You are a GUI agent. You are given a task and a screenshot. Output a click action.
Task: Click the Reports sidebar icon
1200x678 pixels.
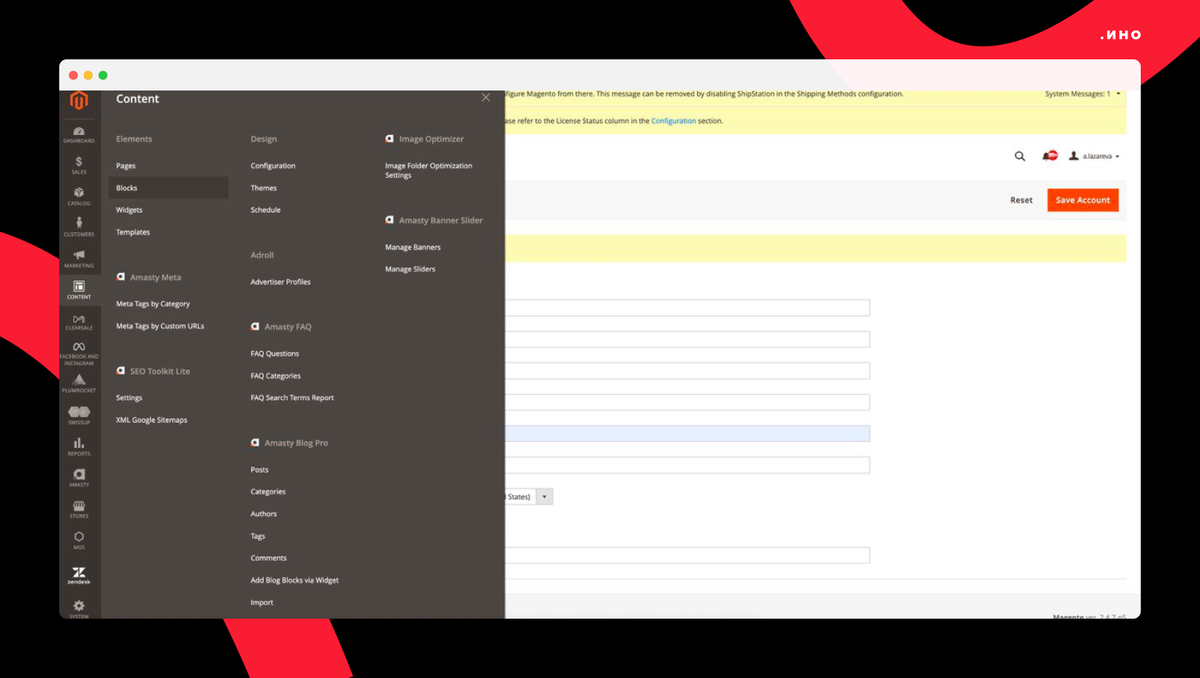[79, 443]
